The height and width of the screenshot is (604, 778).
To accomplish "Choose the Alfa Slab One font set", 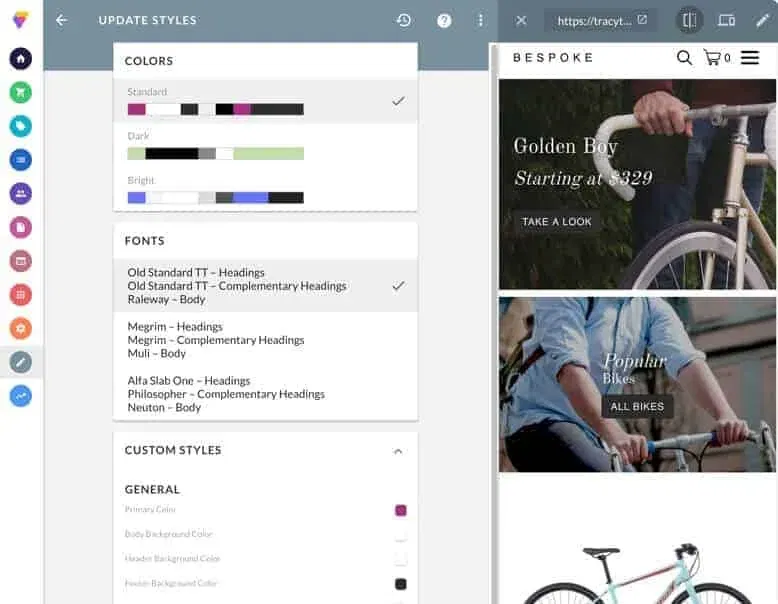I will 265,394.
